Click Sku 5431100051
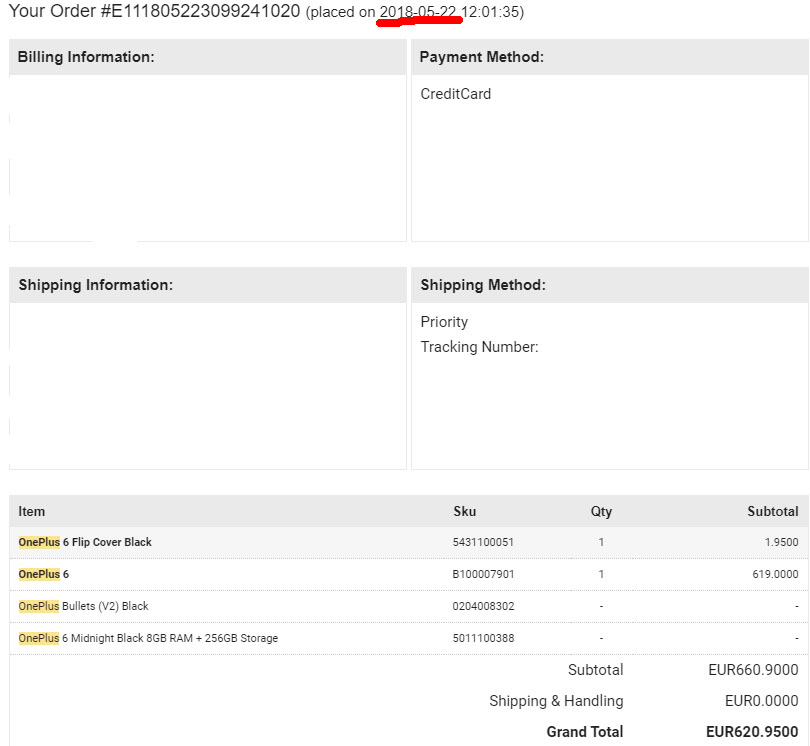The image size is (810, 746). click(483, 542)
